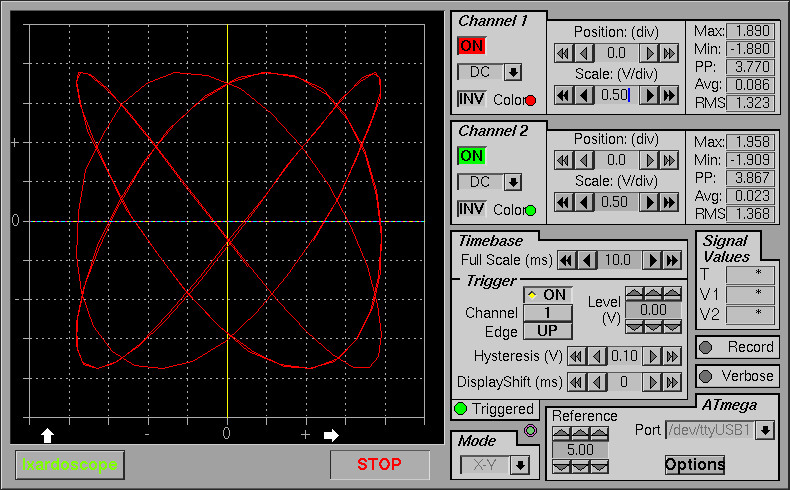Click Channel 1 Position single right arrow

649,53
